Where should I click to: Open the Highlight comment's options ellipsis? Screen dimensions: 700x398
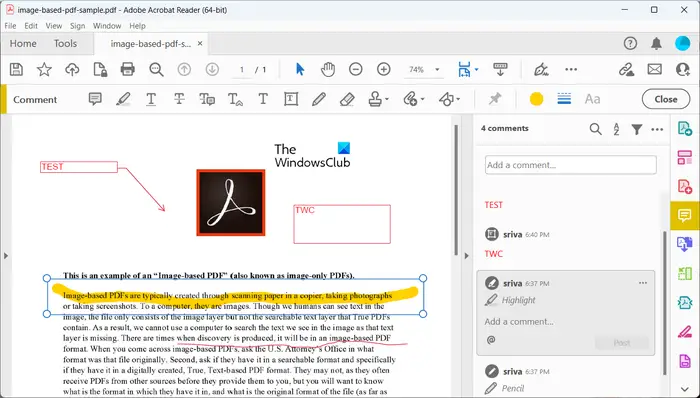642,283
